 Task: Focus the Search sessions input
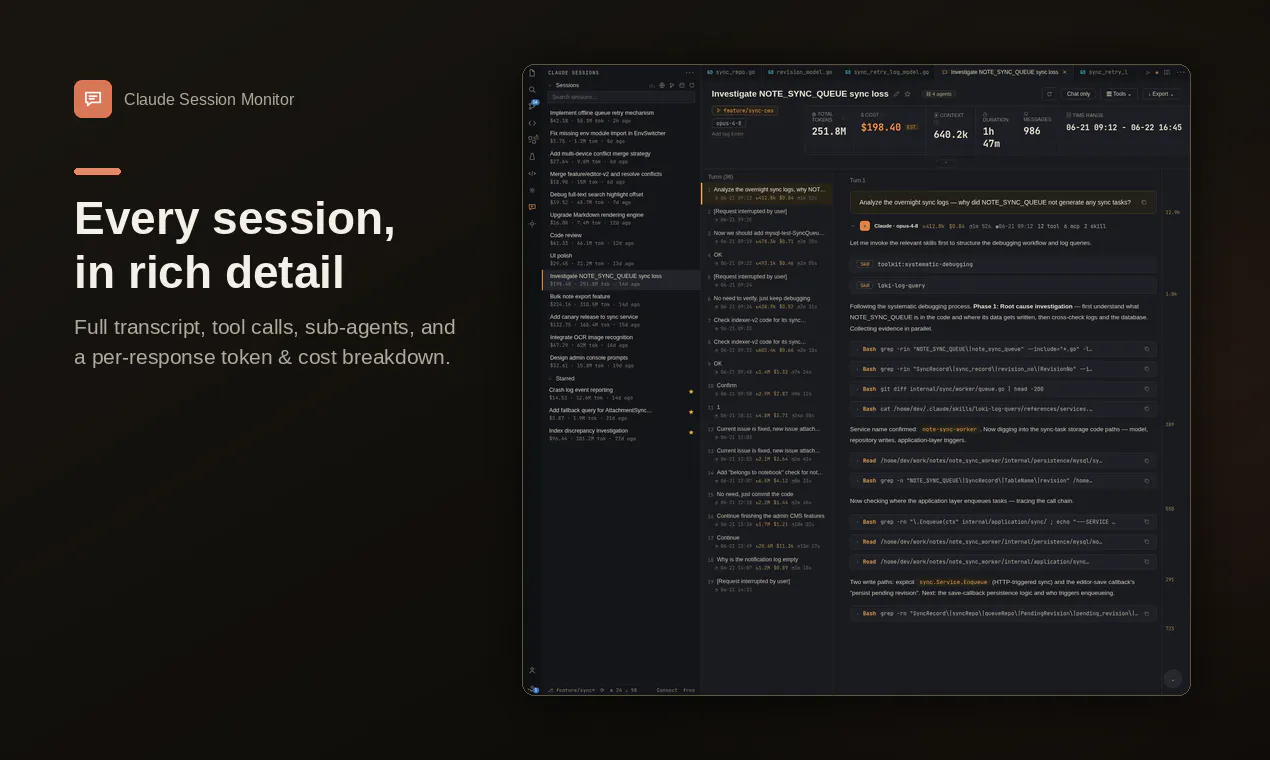pyautogui.click(x=621, y=97)
